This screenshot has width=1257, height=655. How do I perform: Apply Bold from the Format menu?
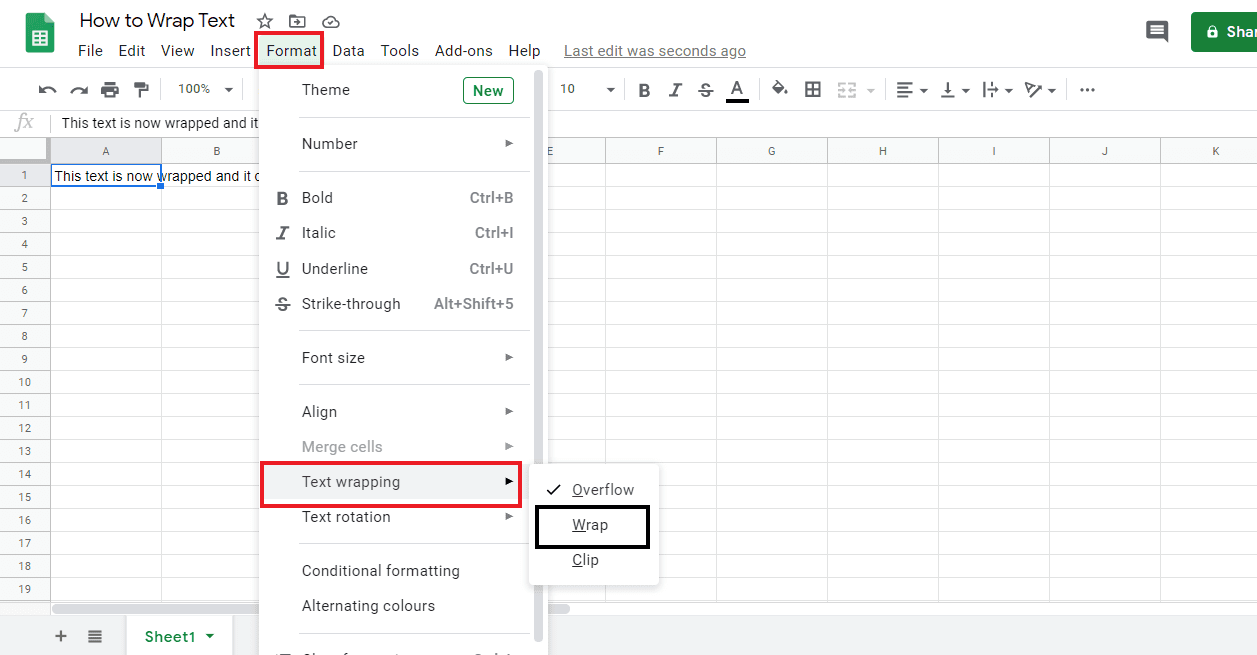coord(396,198)
